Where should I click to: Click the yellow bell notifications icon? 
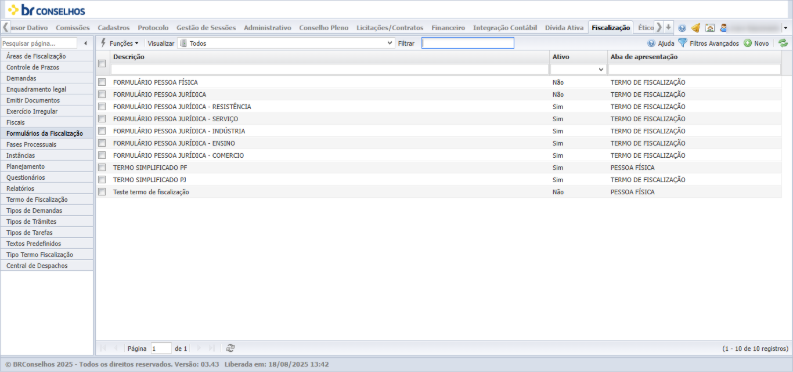pos(696,28)
